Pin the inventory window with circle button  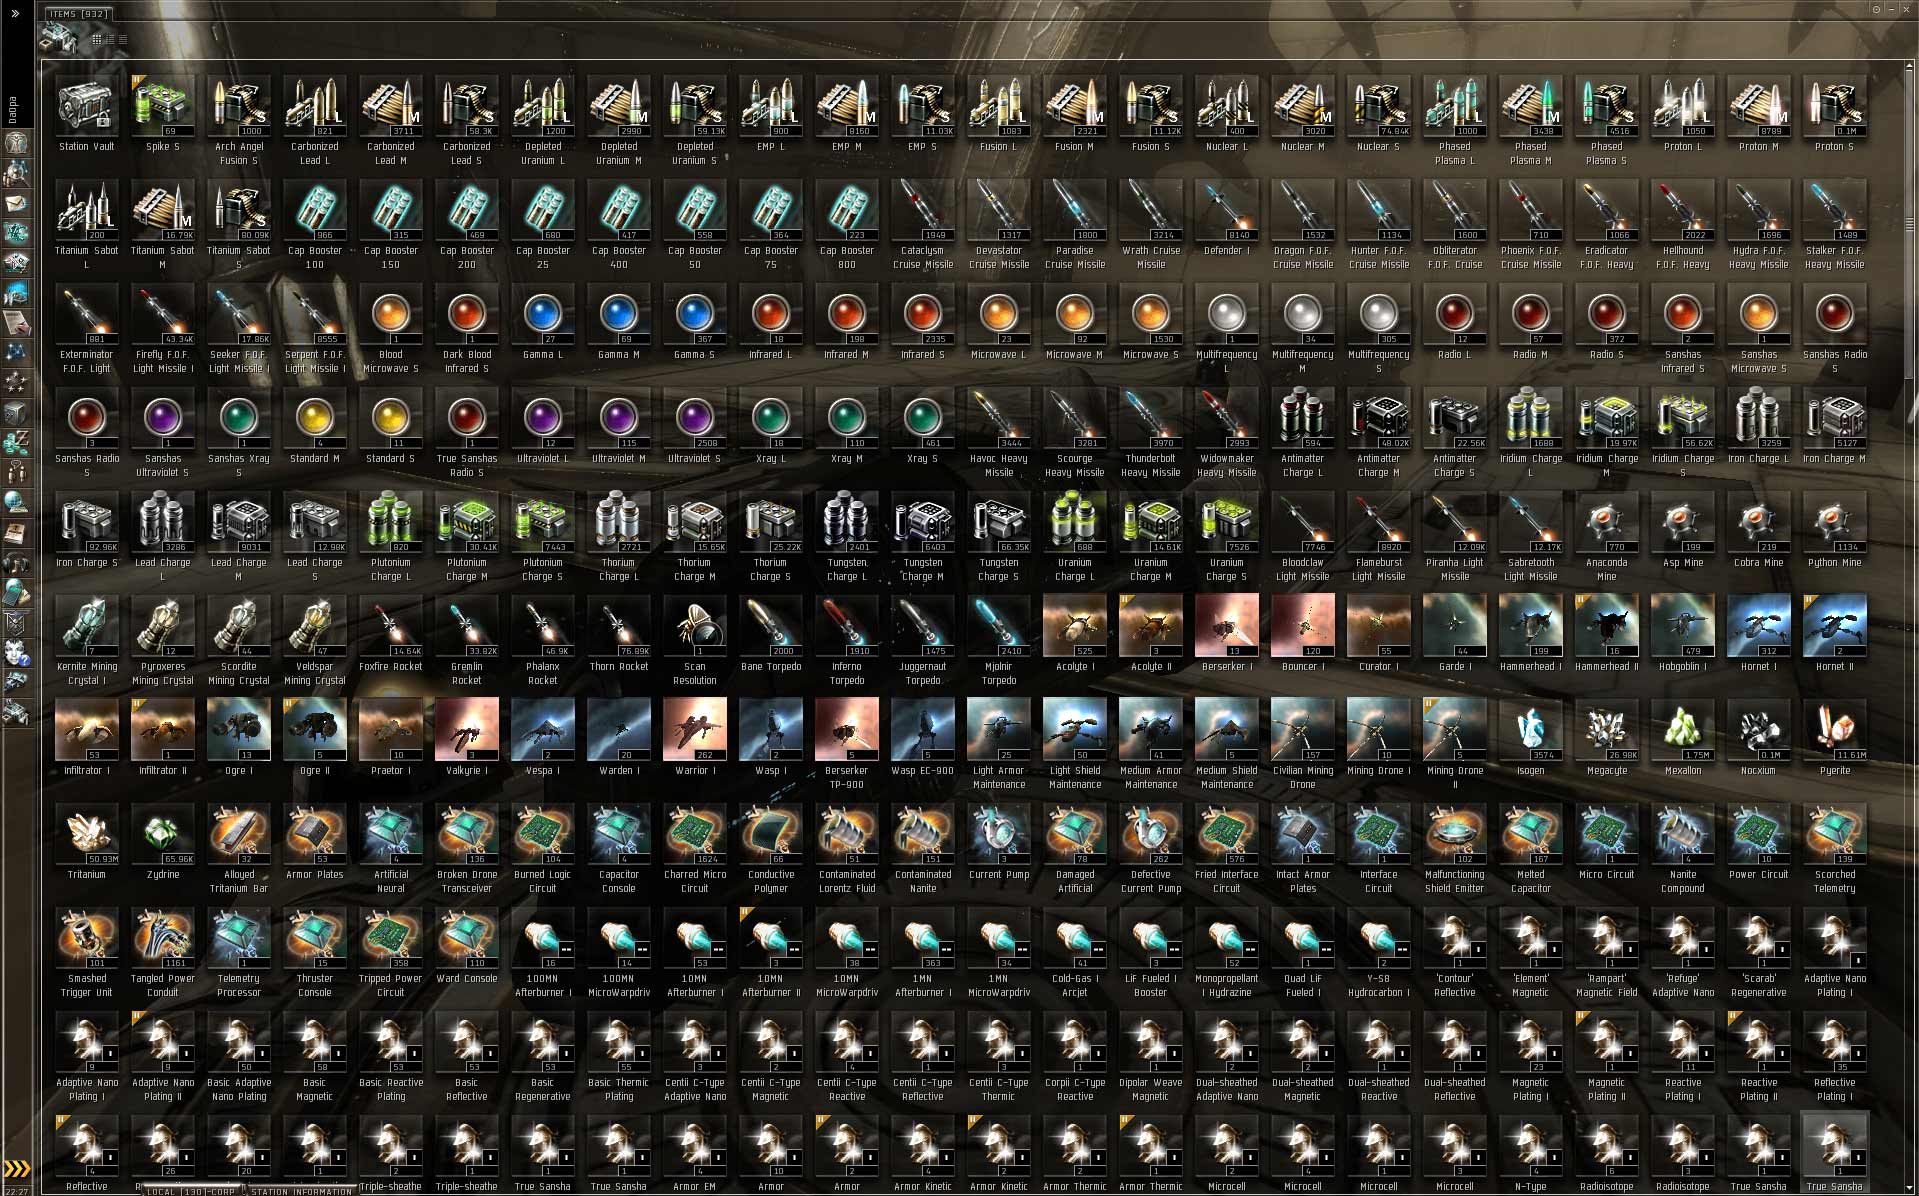1877,9
